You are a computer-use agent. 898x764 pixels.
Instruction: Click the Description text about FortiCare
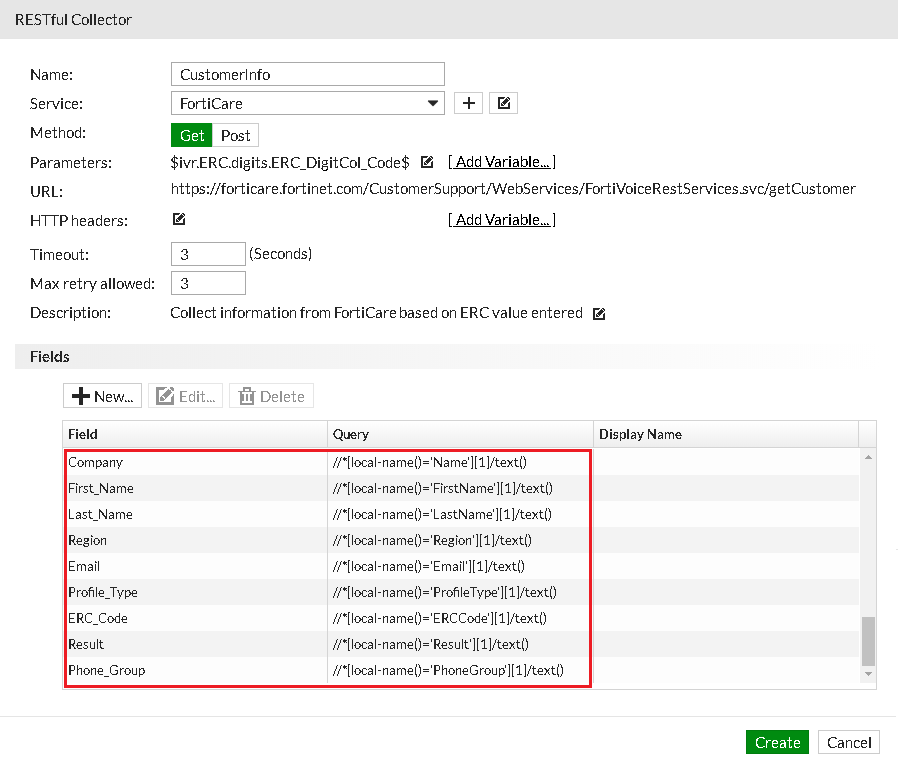pos(376,313)
